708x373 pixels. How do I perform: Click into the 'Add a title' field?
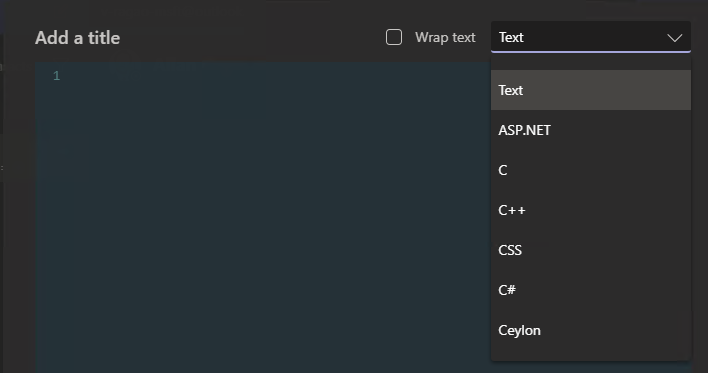[x=78, y=38]
